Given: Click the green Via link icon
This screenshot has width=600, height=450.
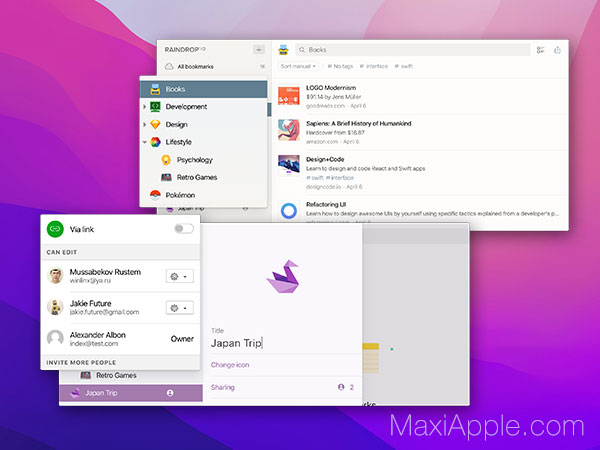Looking at the screenshot, I should pyautogui.click(x=55, y=229).
